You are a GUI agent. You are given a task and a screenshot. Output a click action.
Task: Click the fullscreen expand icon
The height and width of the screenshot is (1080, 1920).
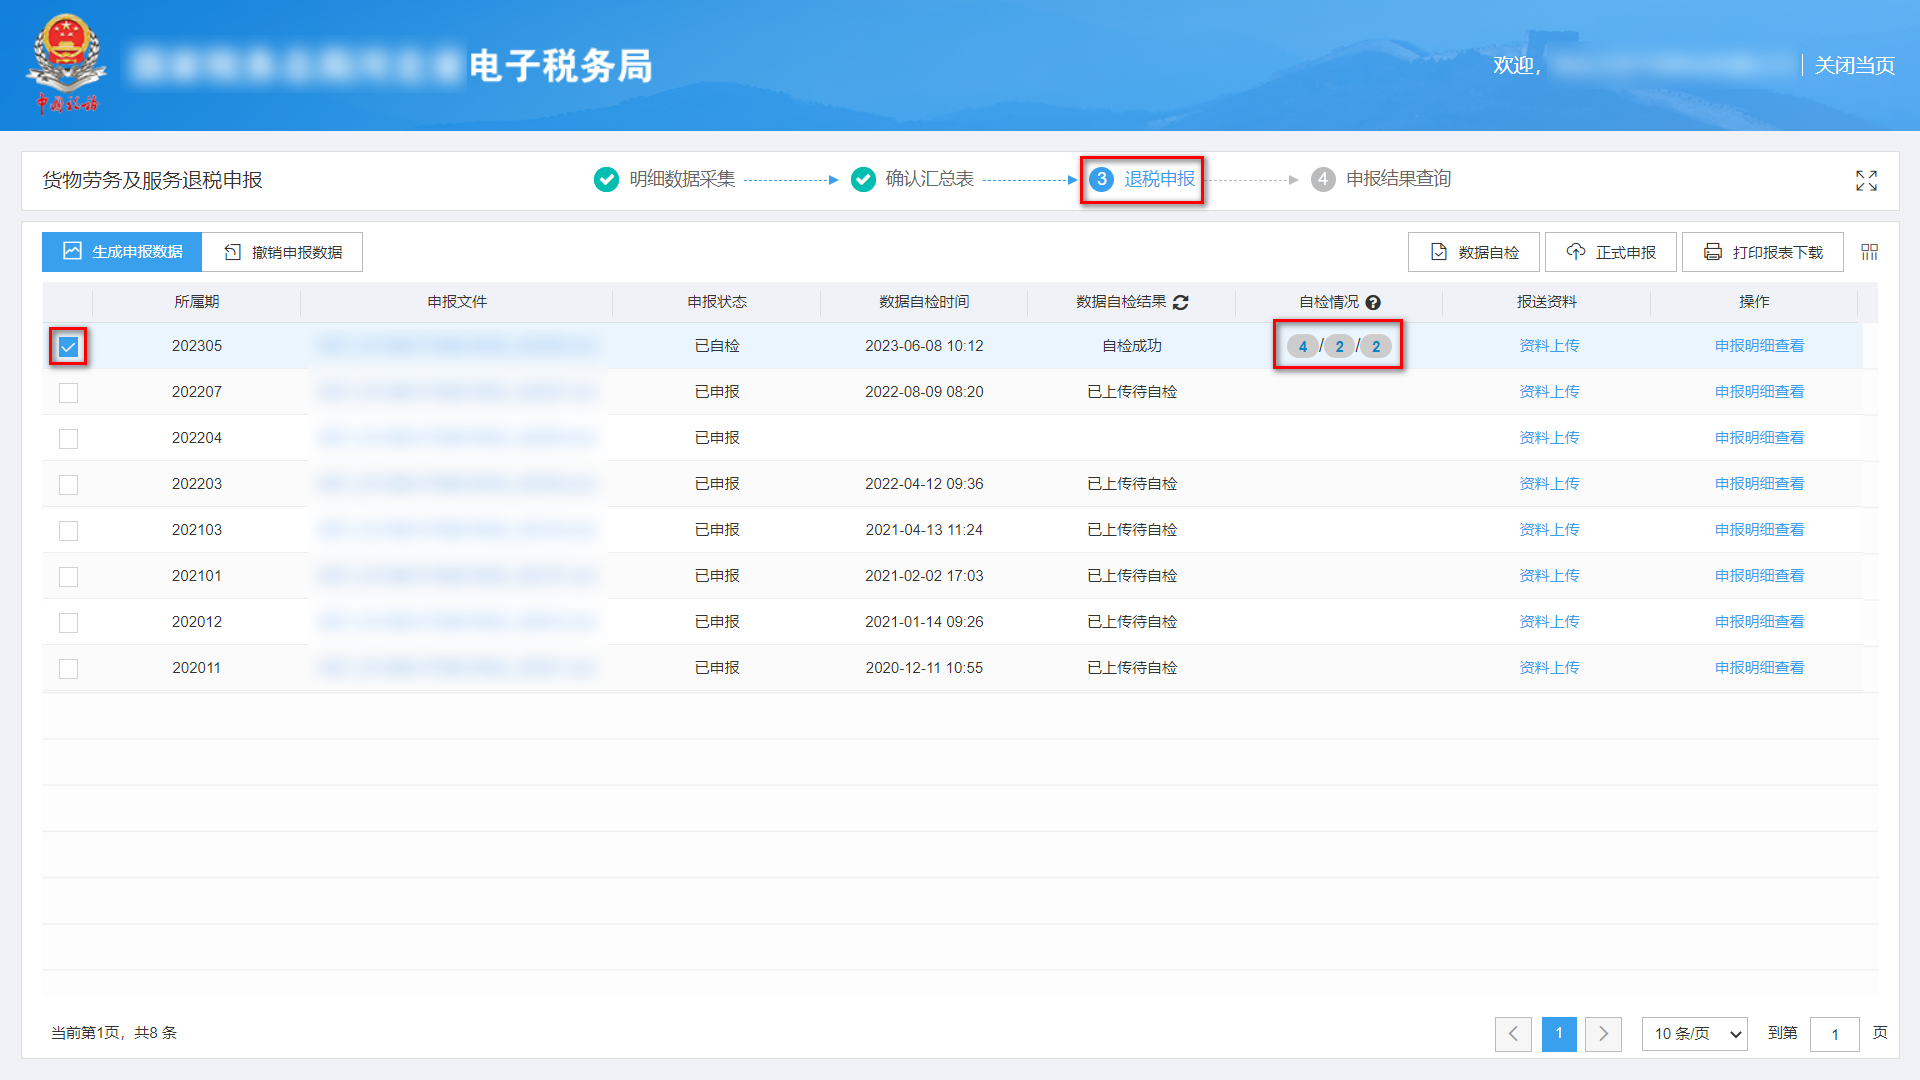[x=1866, y=181]
